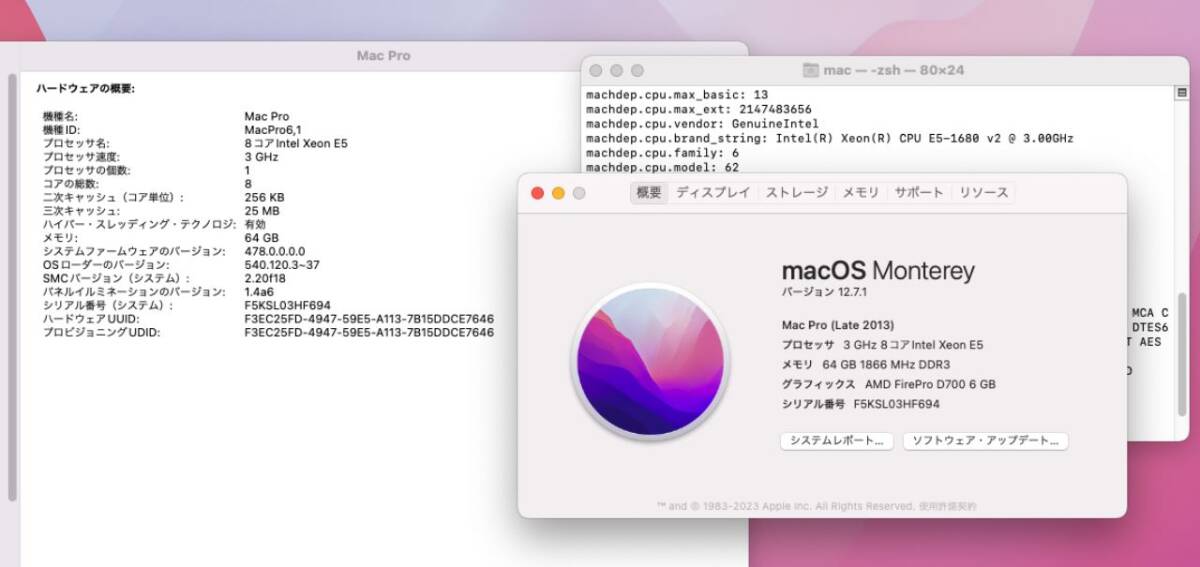The height and width of the screenshot is (567, 1200).
Task: Click the ソフトウェア・アップデート button
Action: click(986, 441)
